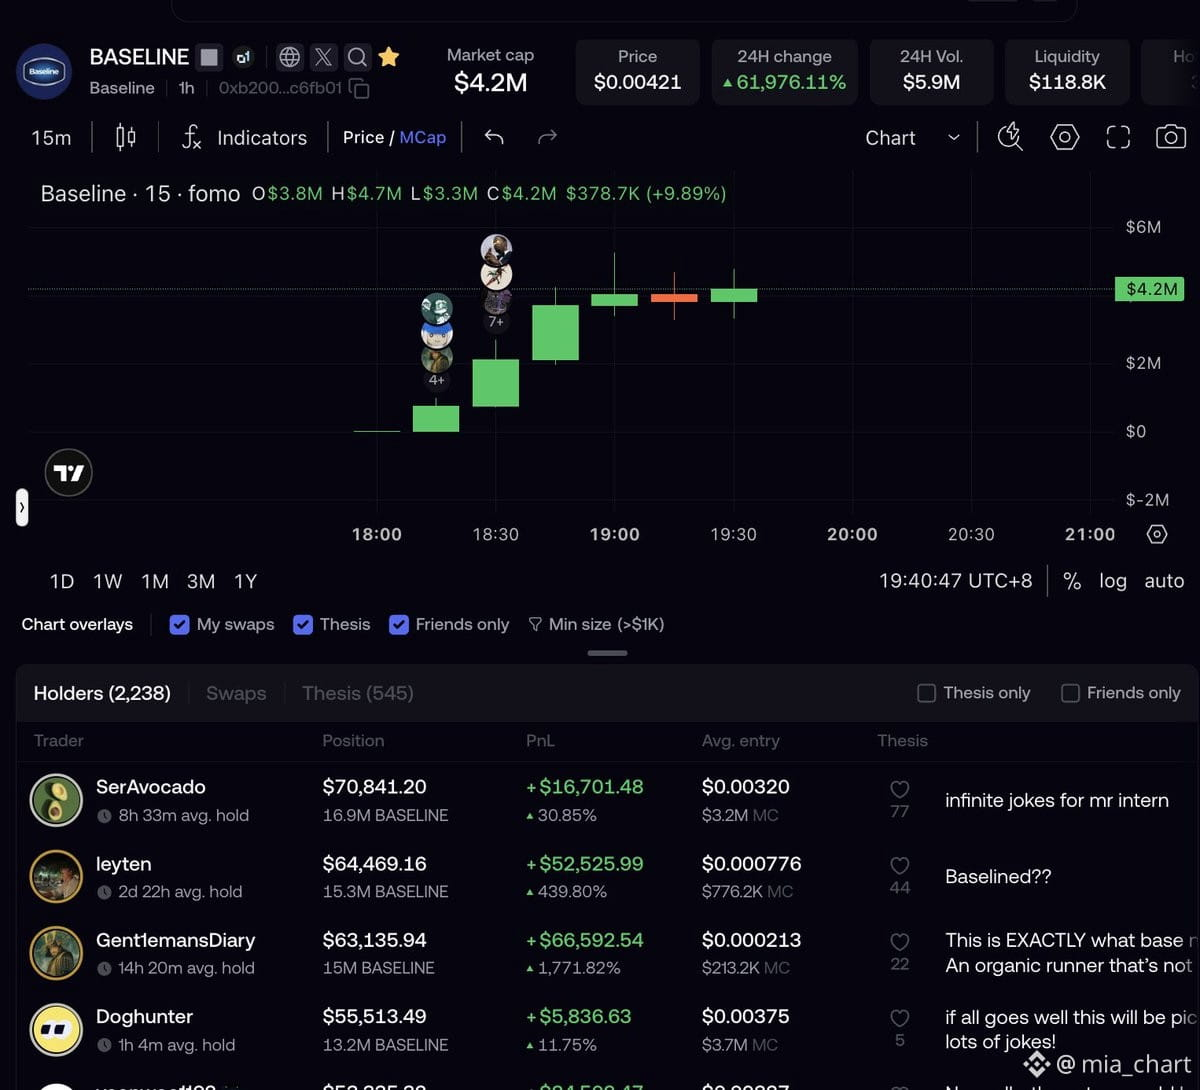Switch to the Swaps tab
The image size is (1200, 1090).
coord(236,693)
